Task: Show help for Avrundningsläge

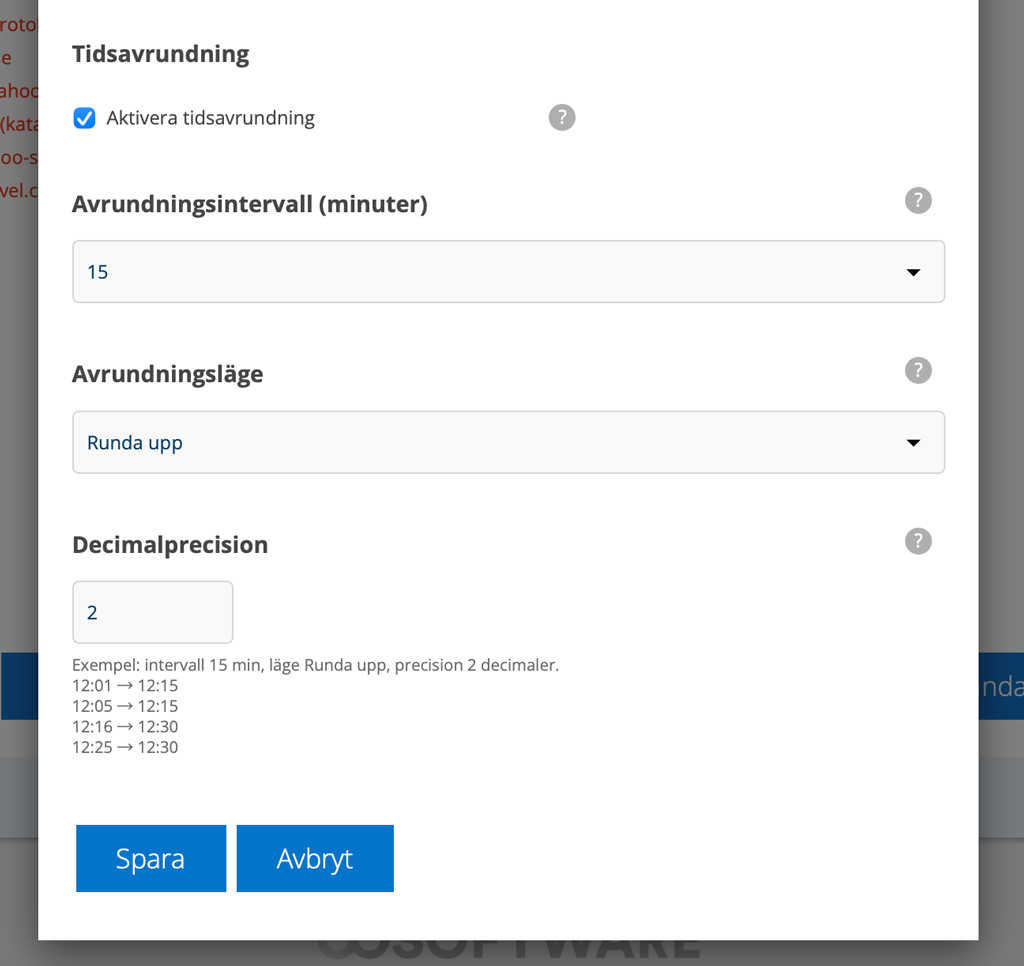Action: [918, 371]
